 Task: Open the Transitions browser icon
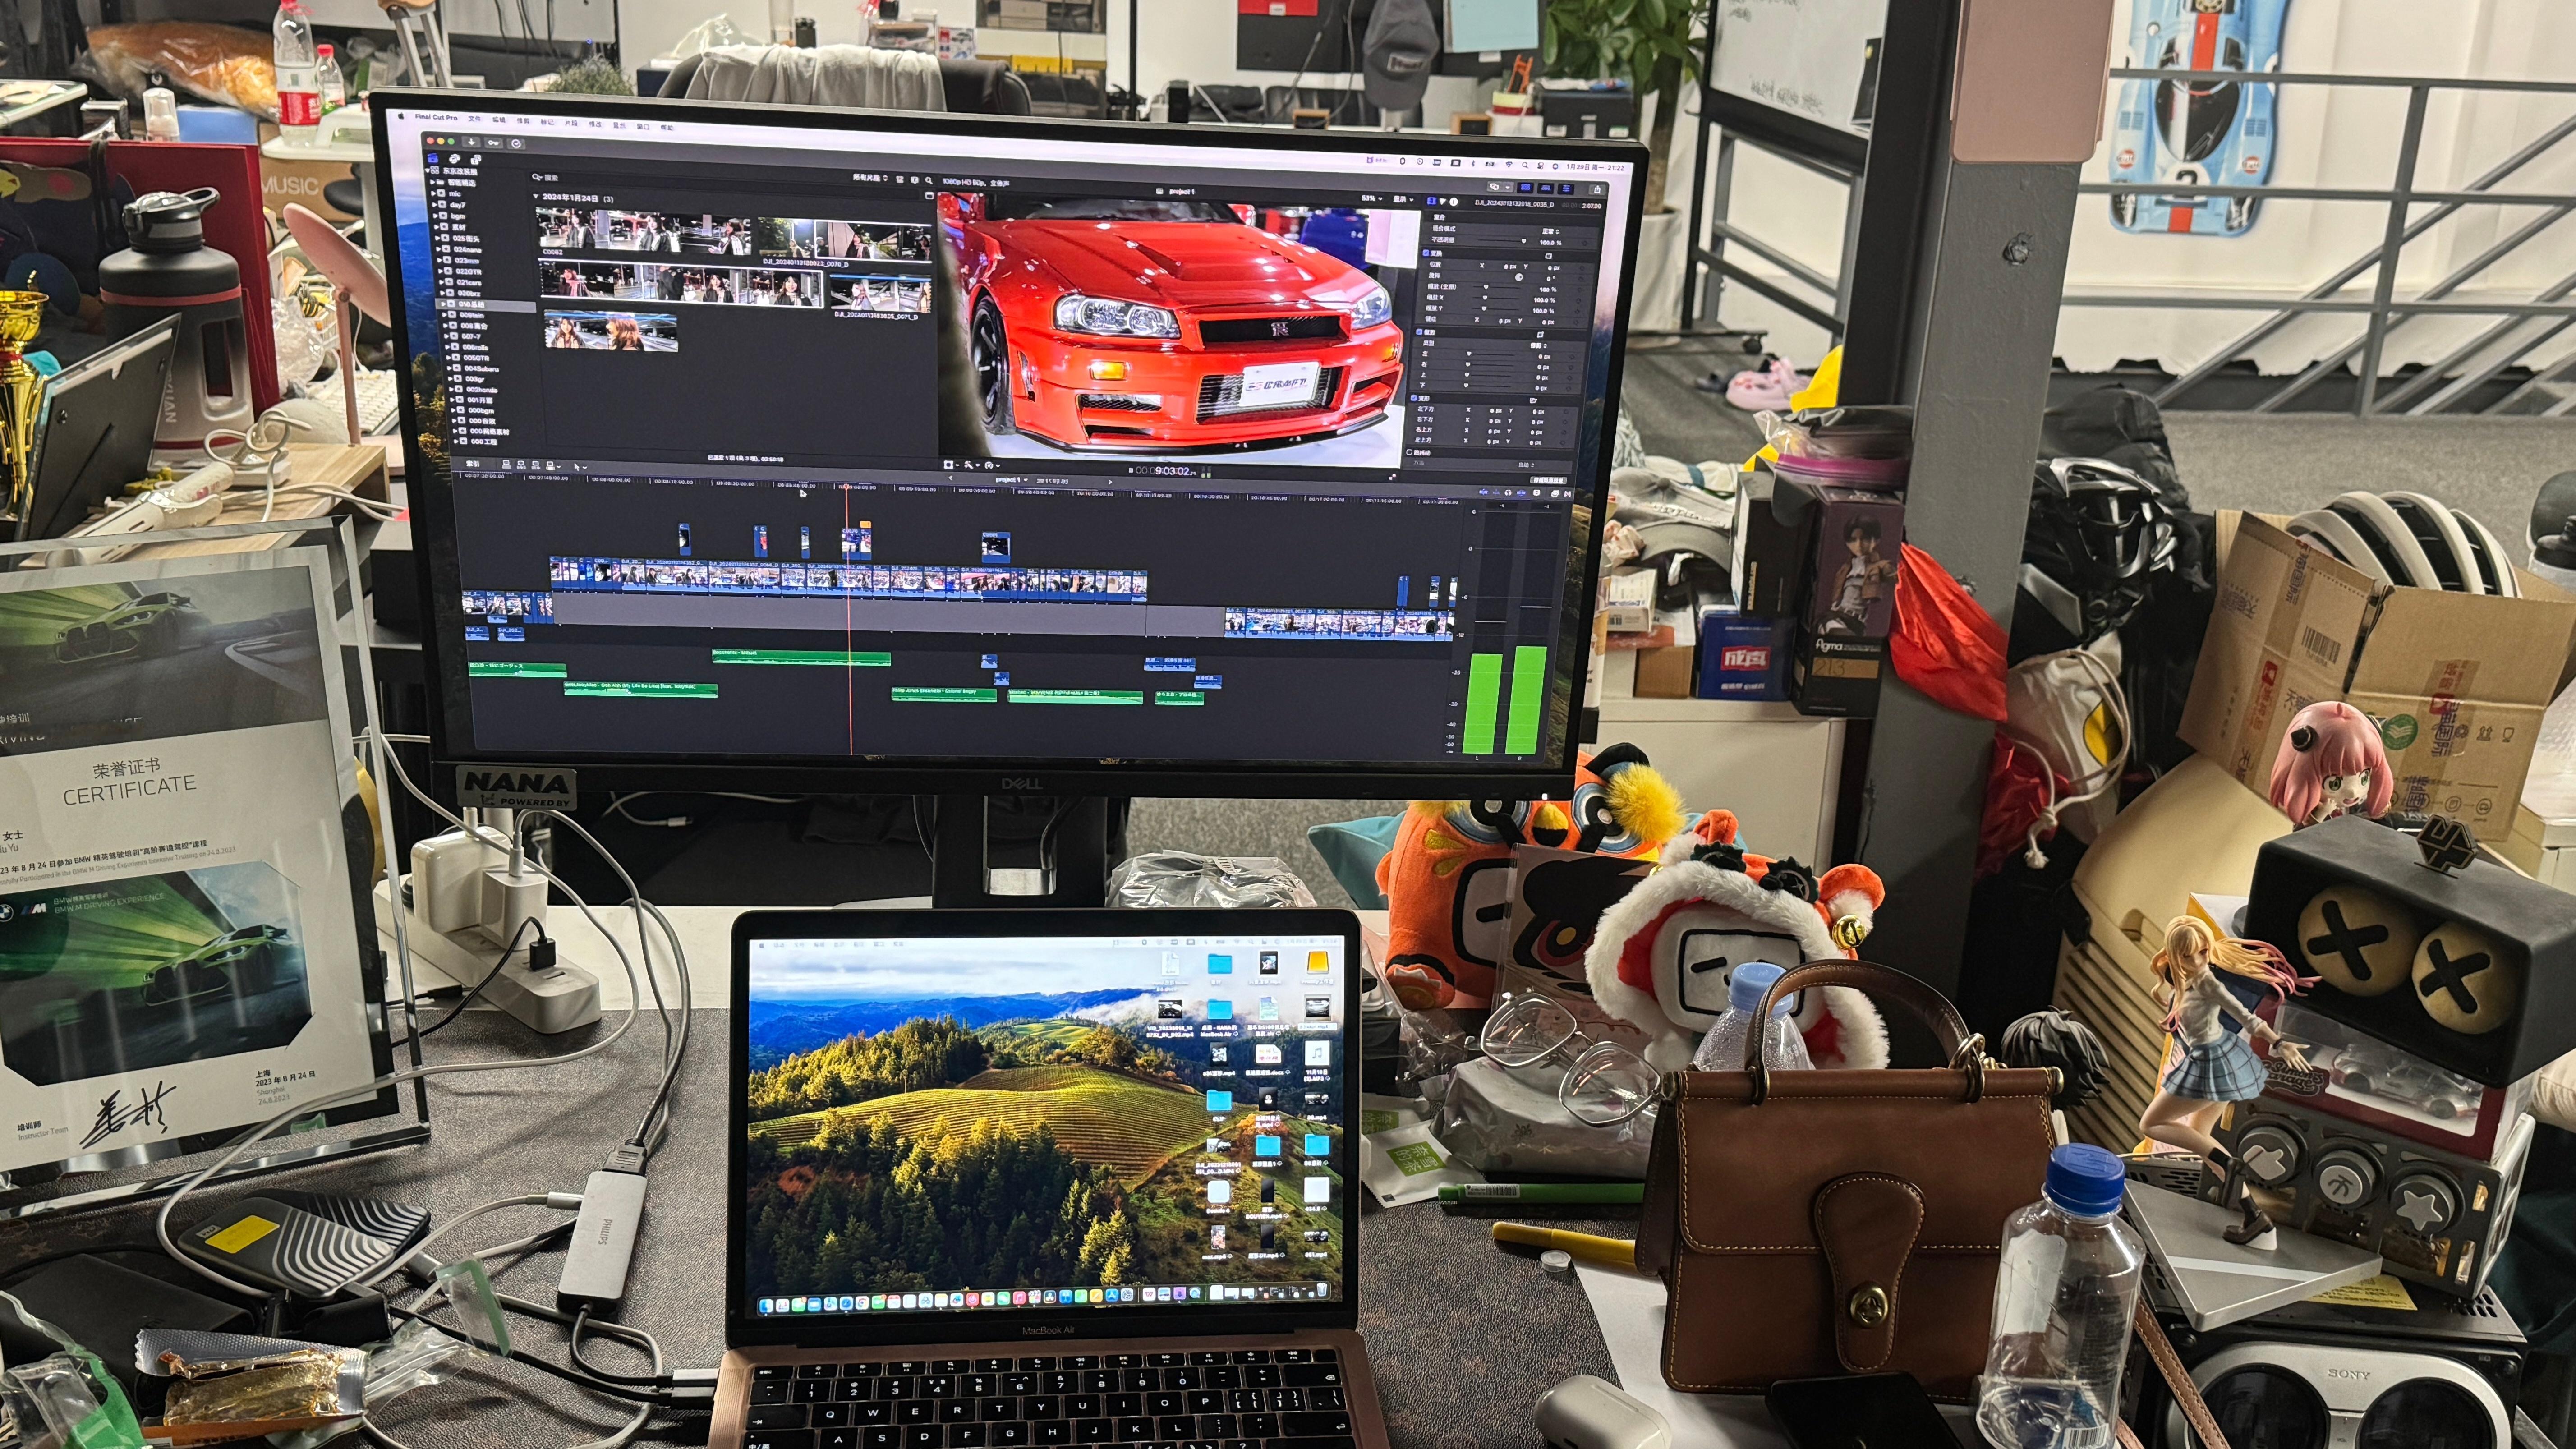click(1568, 494)
